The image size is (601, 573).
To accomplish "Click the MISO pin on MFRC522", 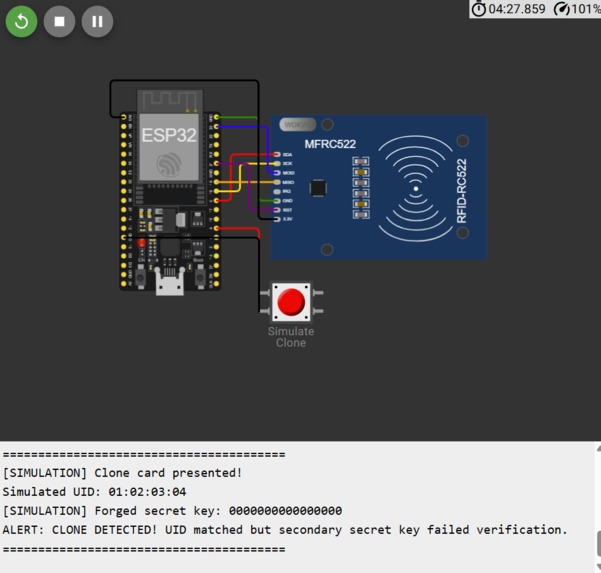I will point(277,182).
